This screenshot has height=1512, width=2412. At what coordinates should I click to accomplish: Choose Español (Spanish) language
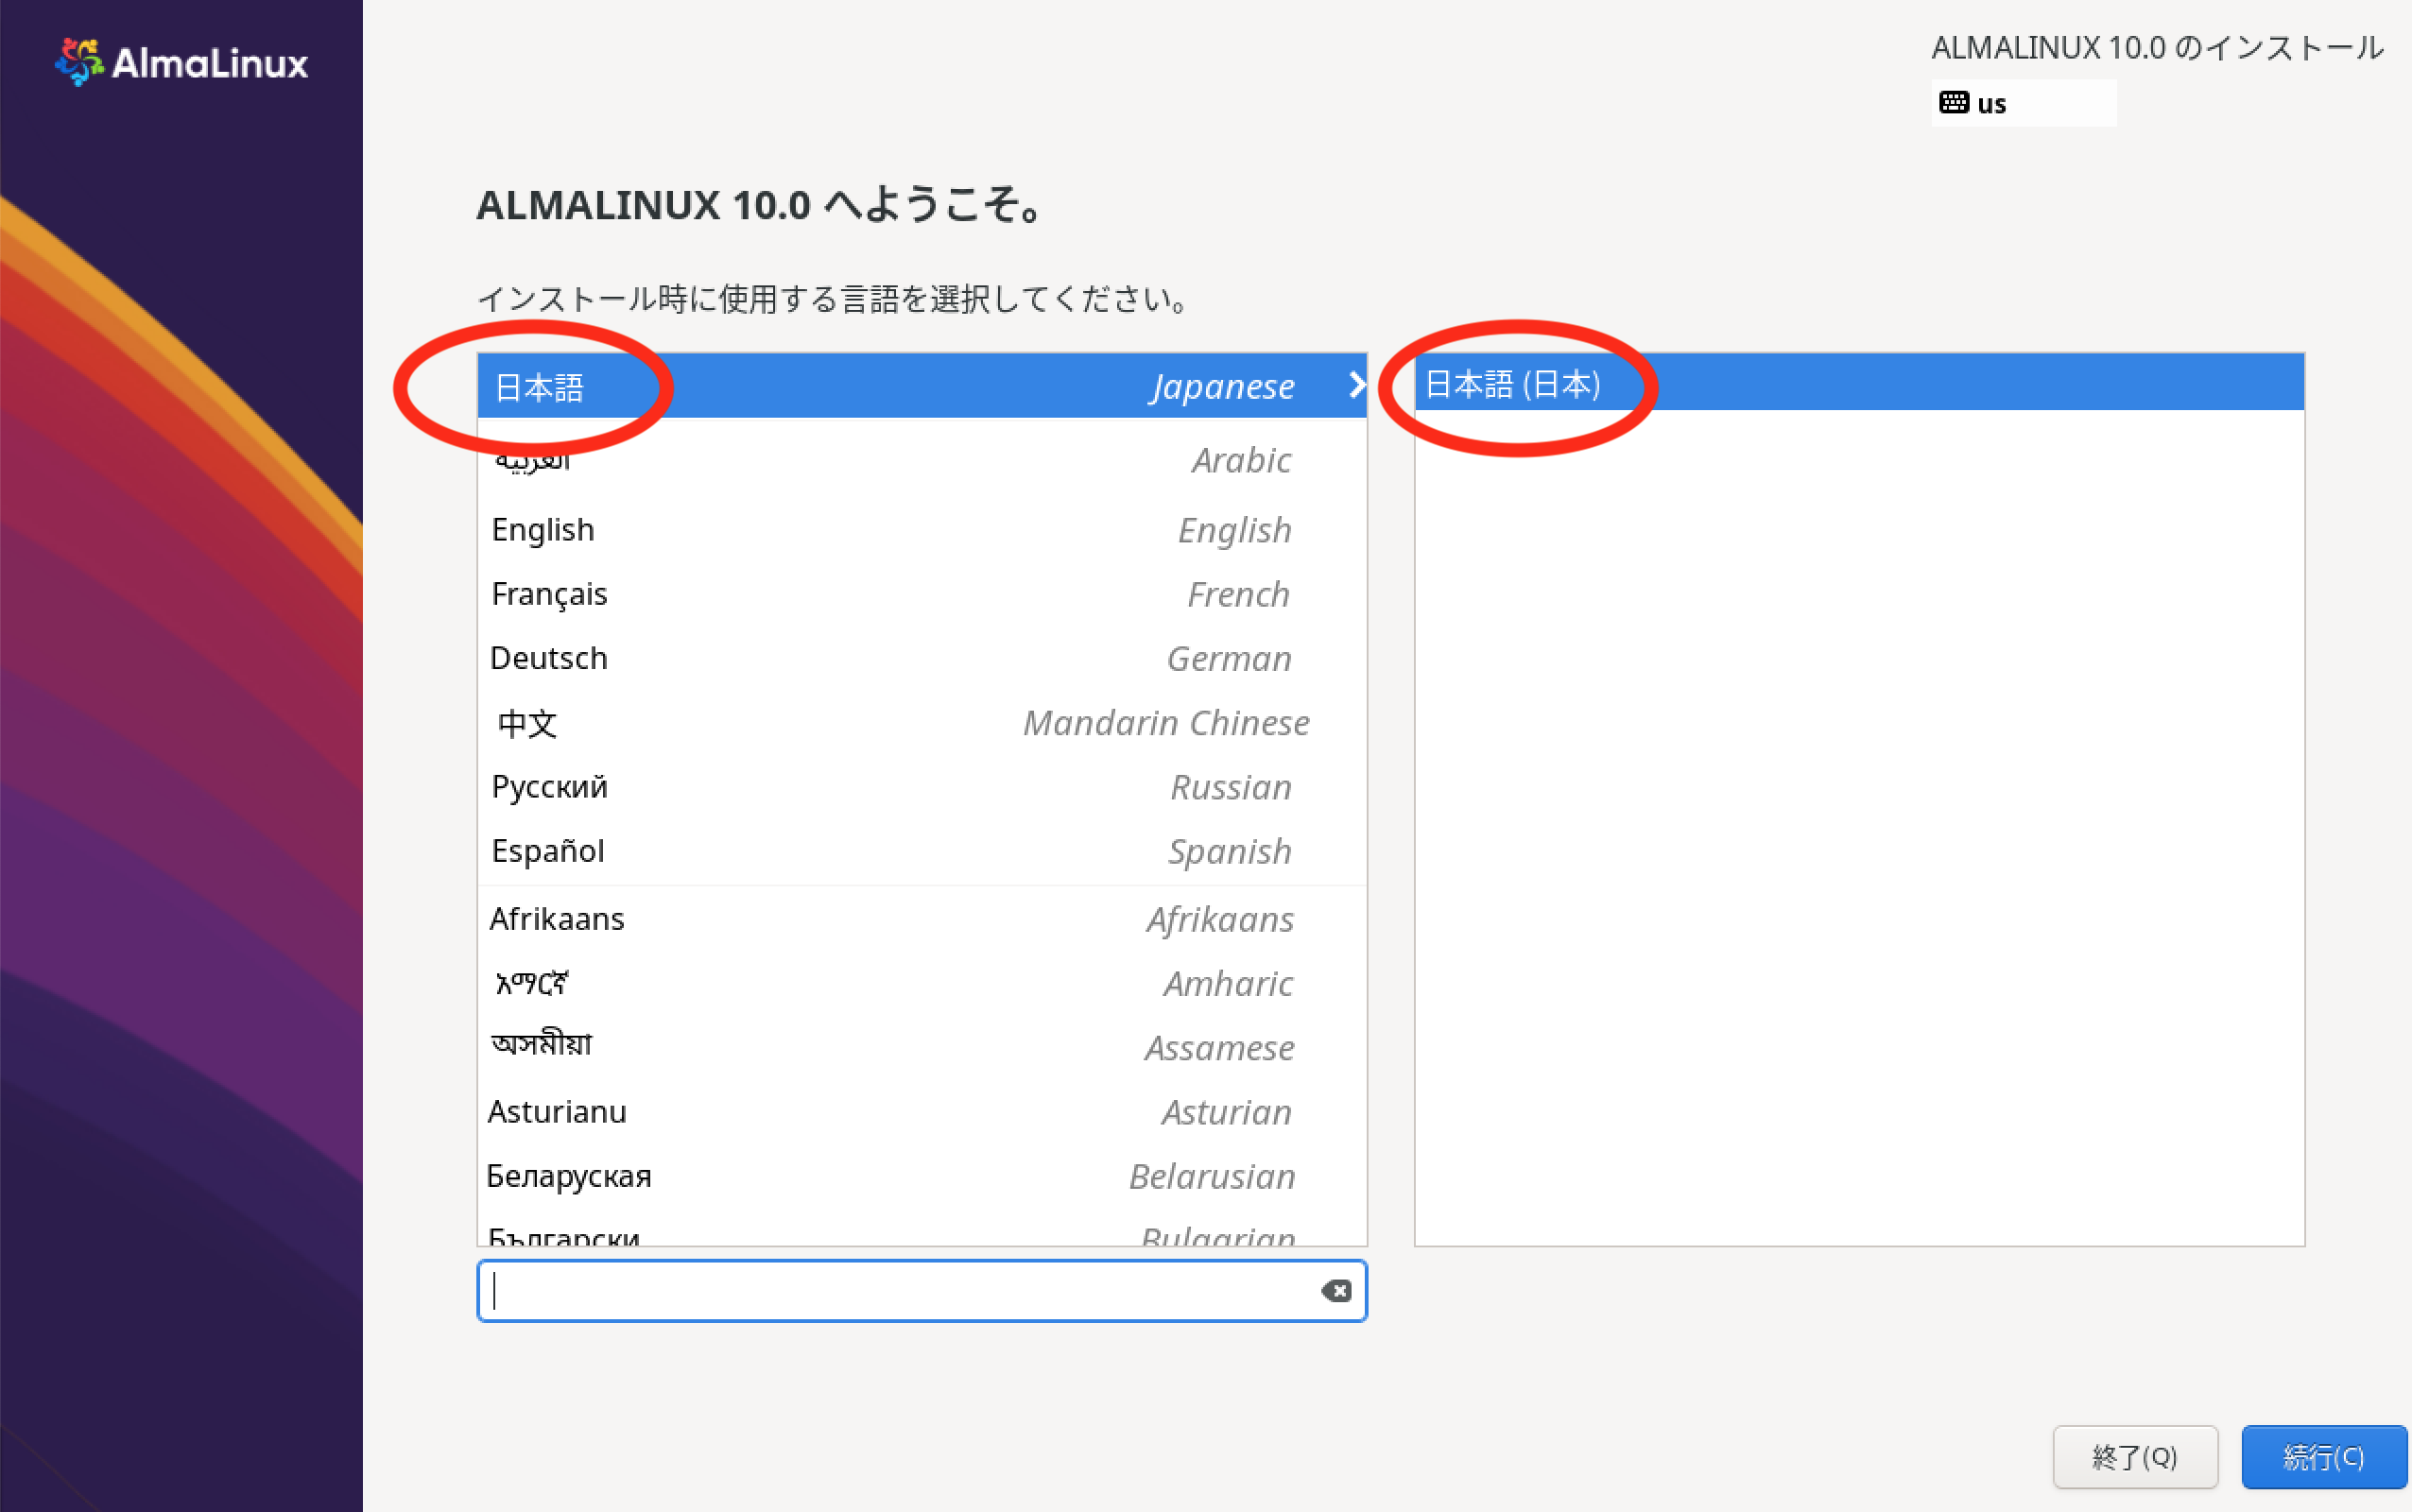[x=921, y=851]
